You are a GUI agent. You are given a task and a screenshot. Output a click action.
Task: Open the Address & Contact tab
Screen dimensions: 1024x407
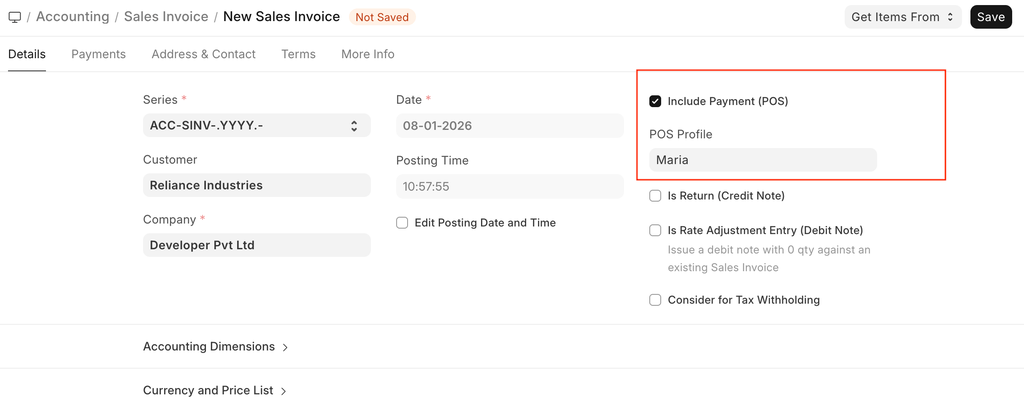tap(203, 54)
